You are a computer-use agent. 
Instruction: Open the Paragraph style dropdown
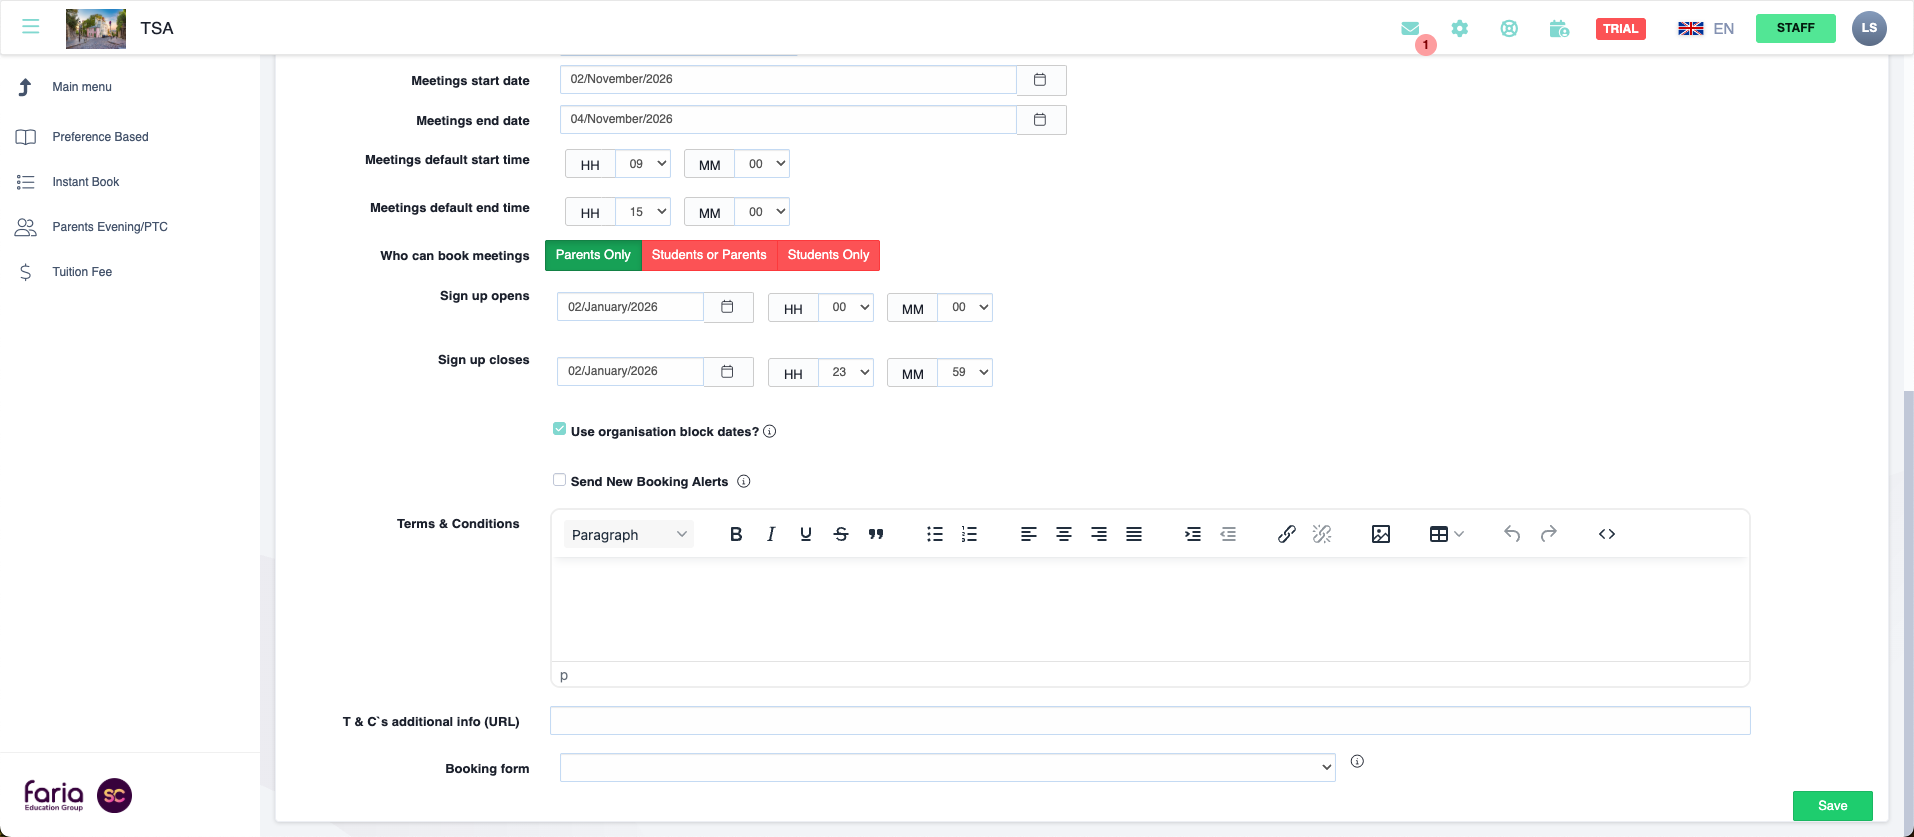628,535
